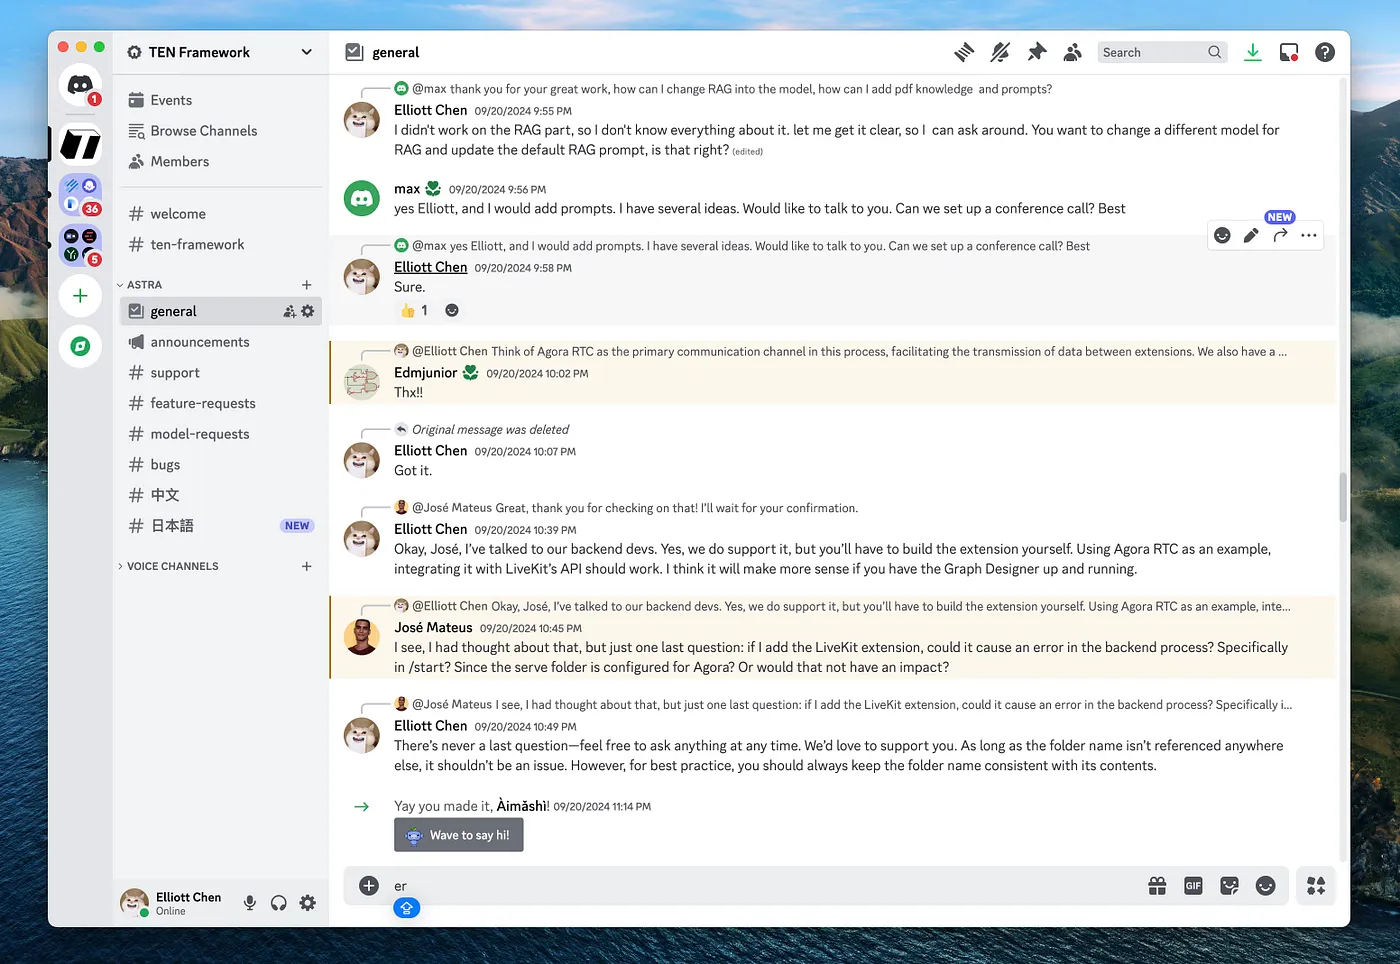This screenshot has height=964, width=1400.
Task: Switch to welcome channel
Action: click(220, 214)
